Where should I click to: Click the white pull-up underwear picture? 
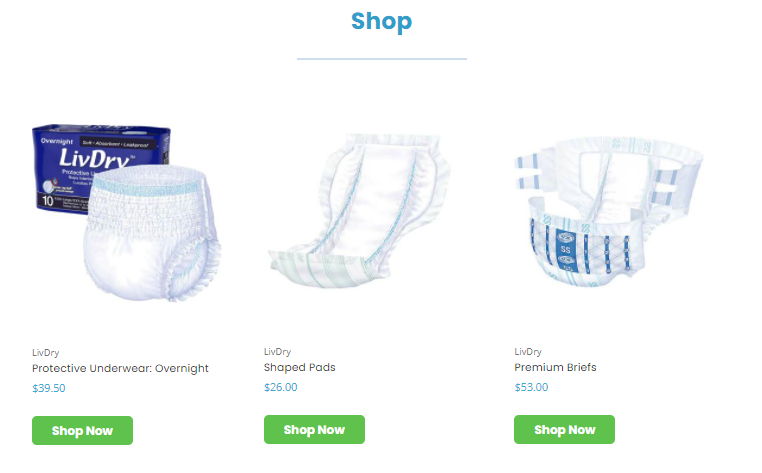[152, 233]
